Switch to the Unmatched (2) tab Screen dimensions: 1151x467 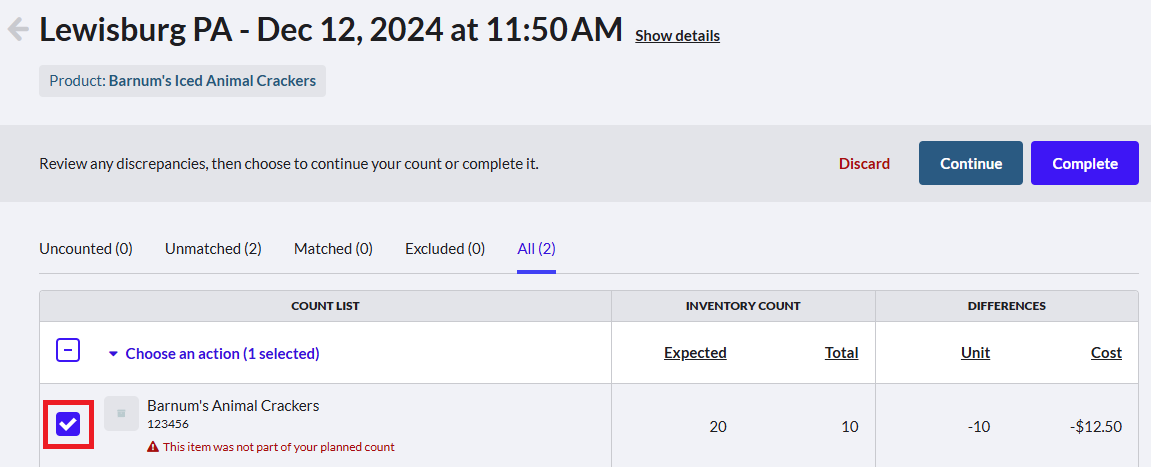[213, 249]
